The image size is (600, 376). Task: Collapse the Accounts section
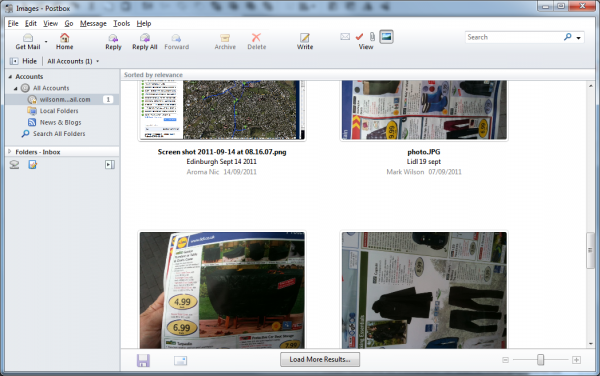[x=10, y=77]
